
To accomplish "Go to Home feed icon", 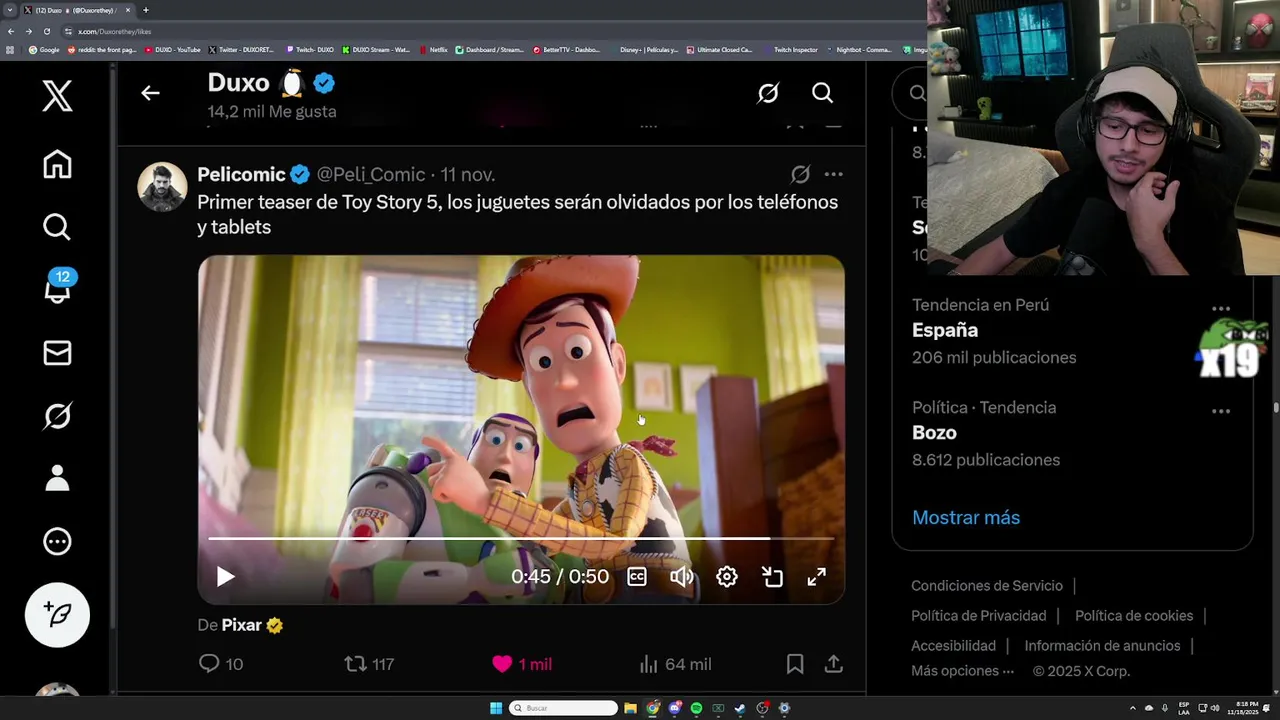I will tap(57, 164).
